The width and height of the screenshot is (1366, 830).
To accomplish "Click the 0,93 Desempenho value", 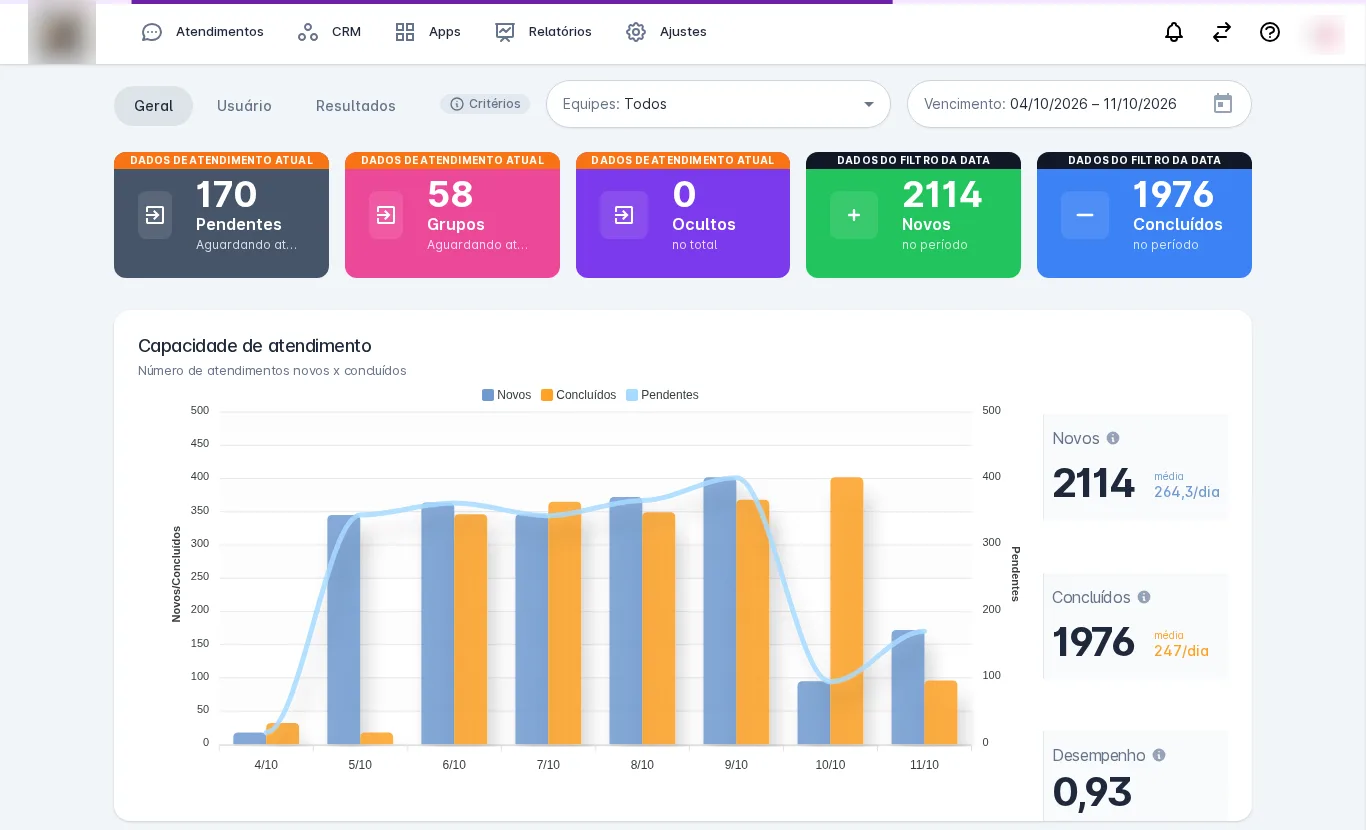I will point(1092,792).
